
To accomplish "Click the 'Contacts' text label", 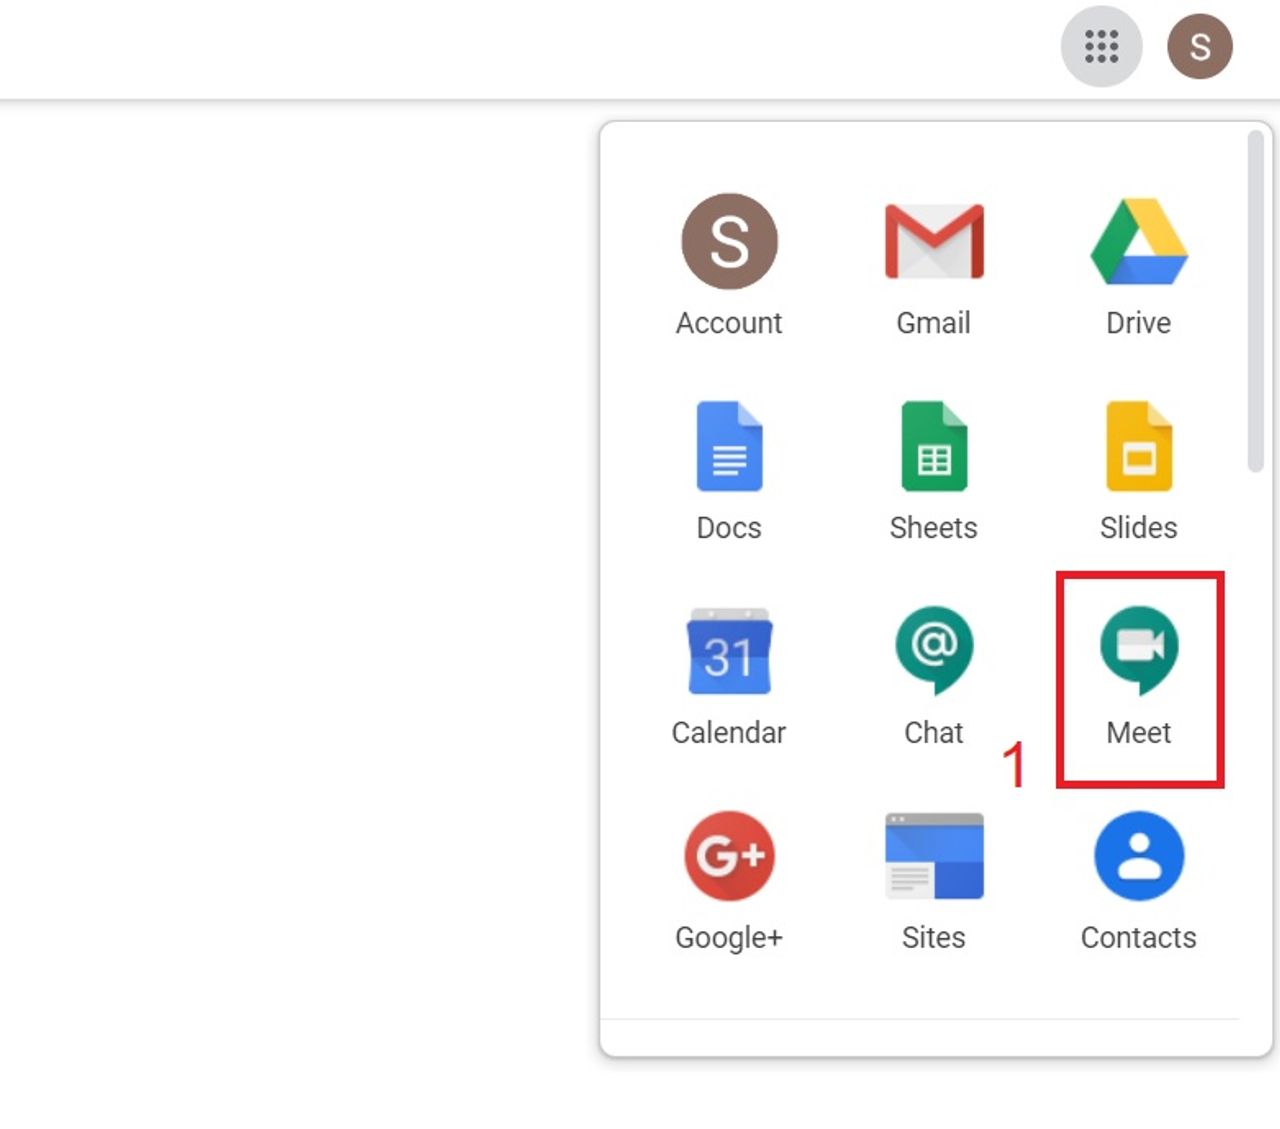I will [1139, 937].
